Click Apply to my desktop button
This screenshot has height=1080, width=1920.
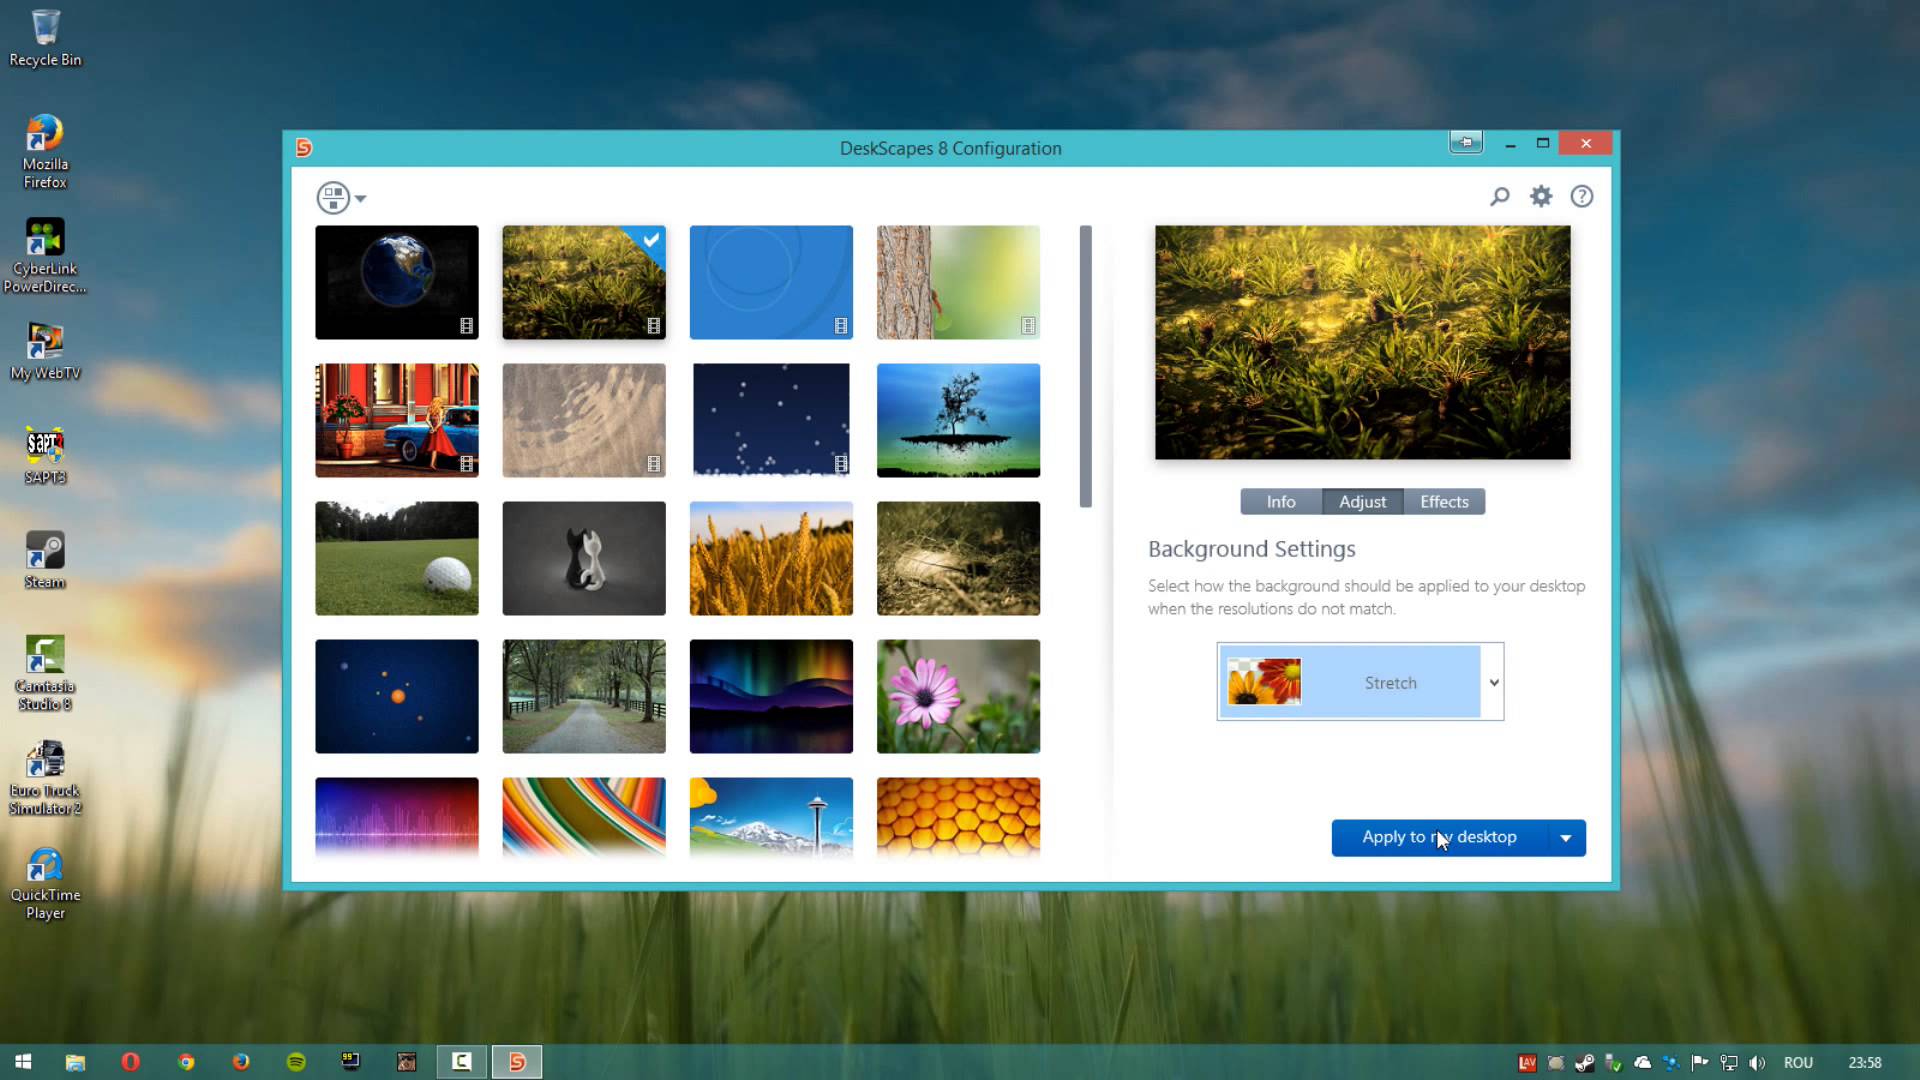point(1439,838)
